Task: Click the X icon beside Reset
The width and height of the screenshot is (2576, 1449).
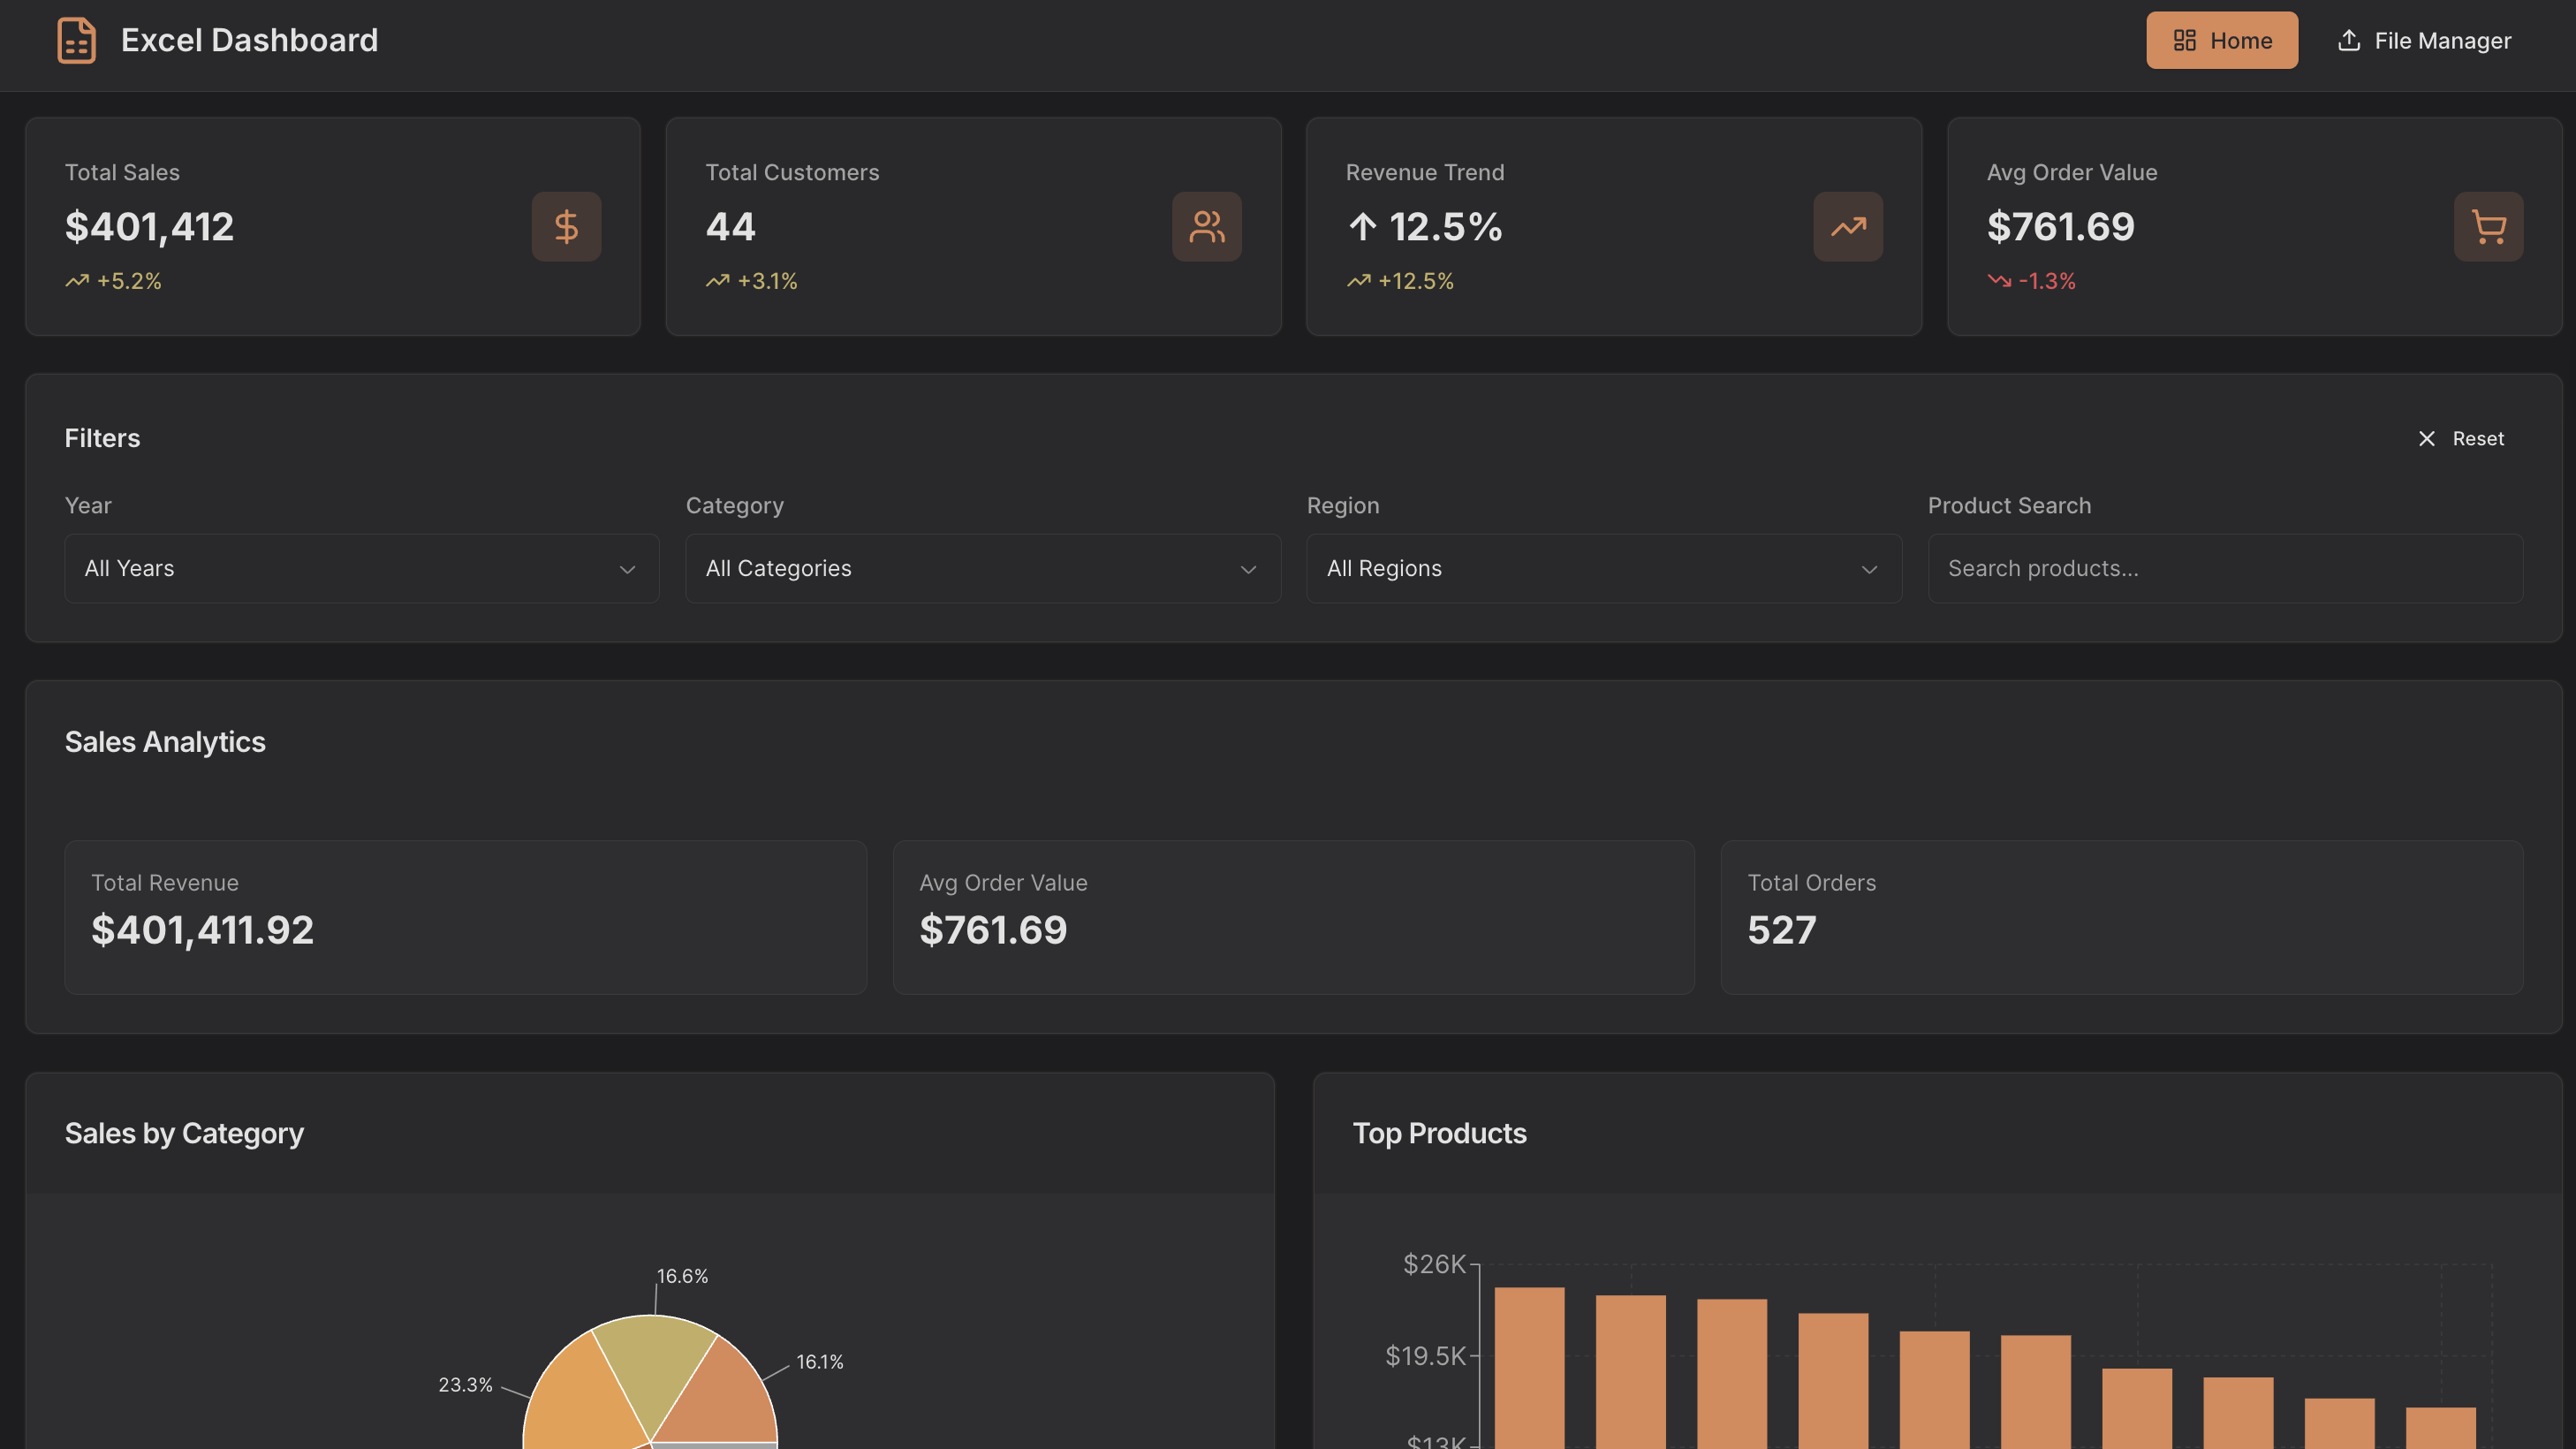Action: point(2427,438)
